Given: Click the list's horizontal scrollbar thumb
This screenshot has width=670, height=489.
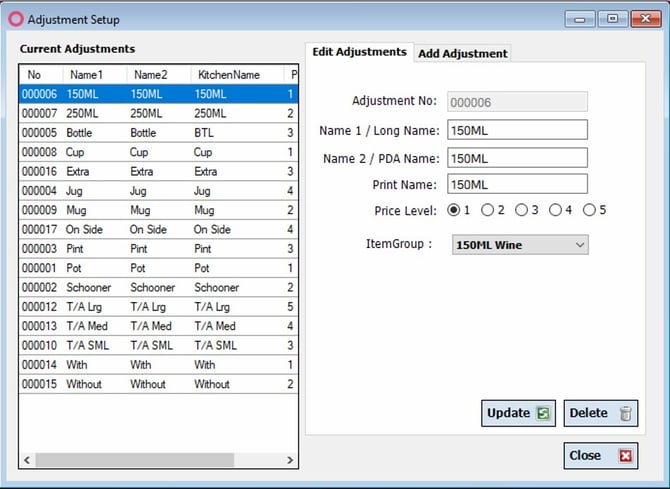Looking at the screenshot, I should (x=135, y=460).
